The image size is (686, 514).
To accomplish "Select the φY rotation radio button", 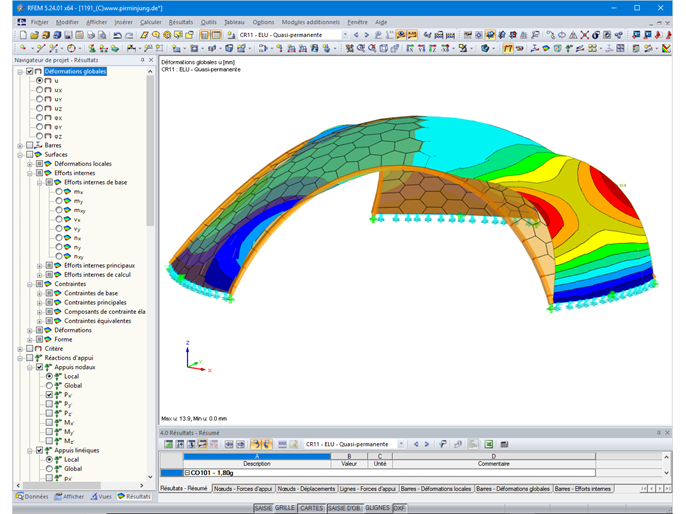I will point(39,127).
